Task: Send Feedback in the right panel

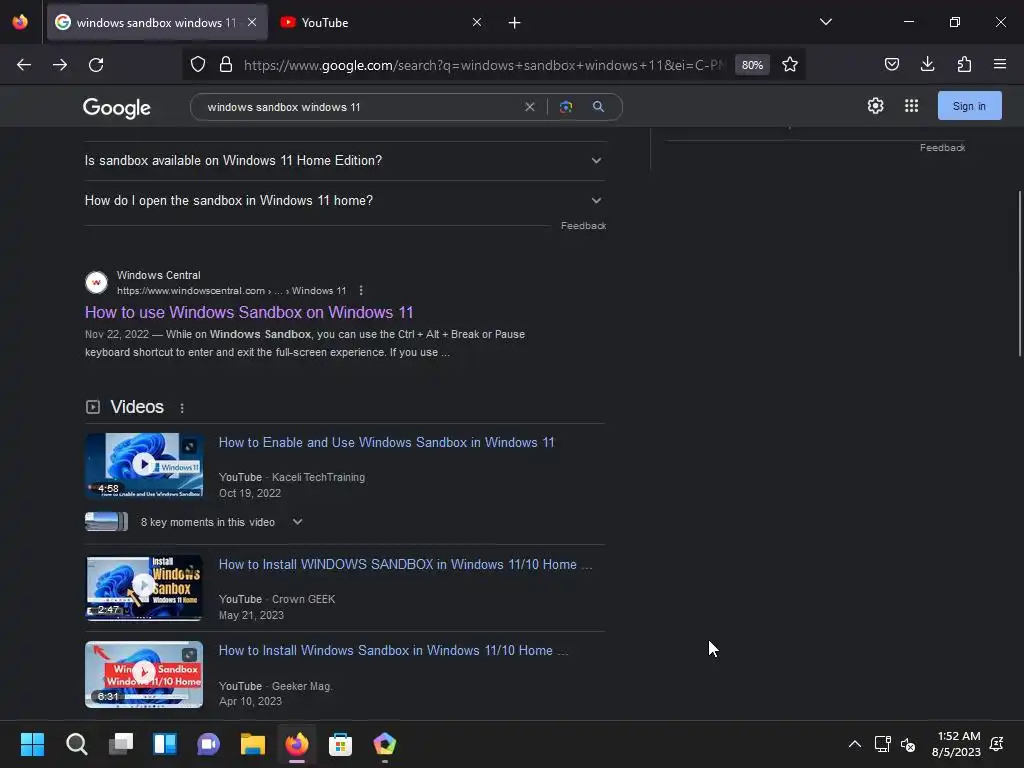Action: [942, 148]
